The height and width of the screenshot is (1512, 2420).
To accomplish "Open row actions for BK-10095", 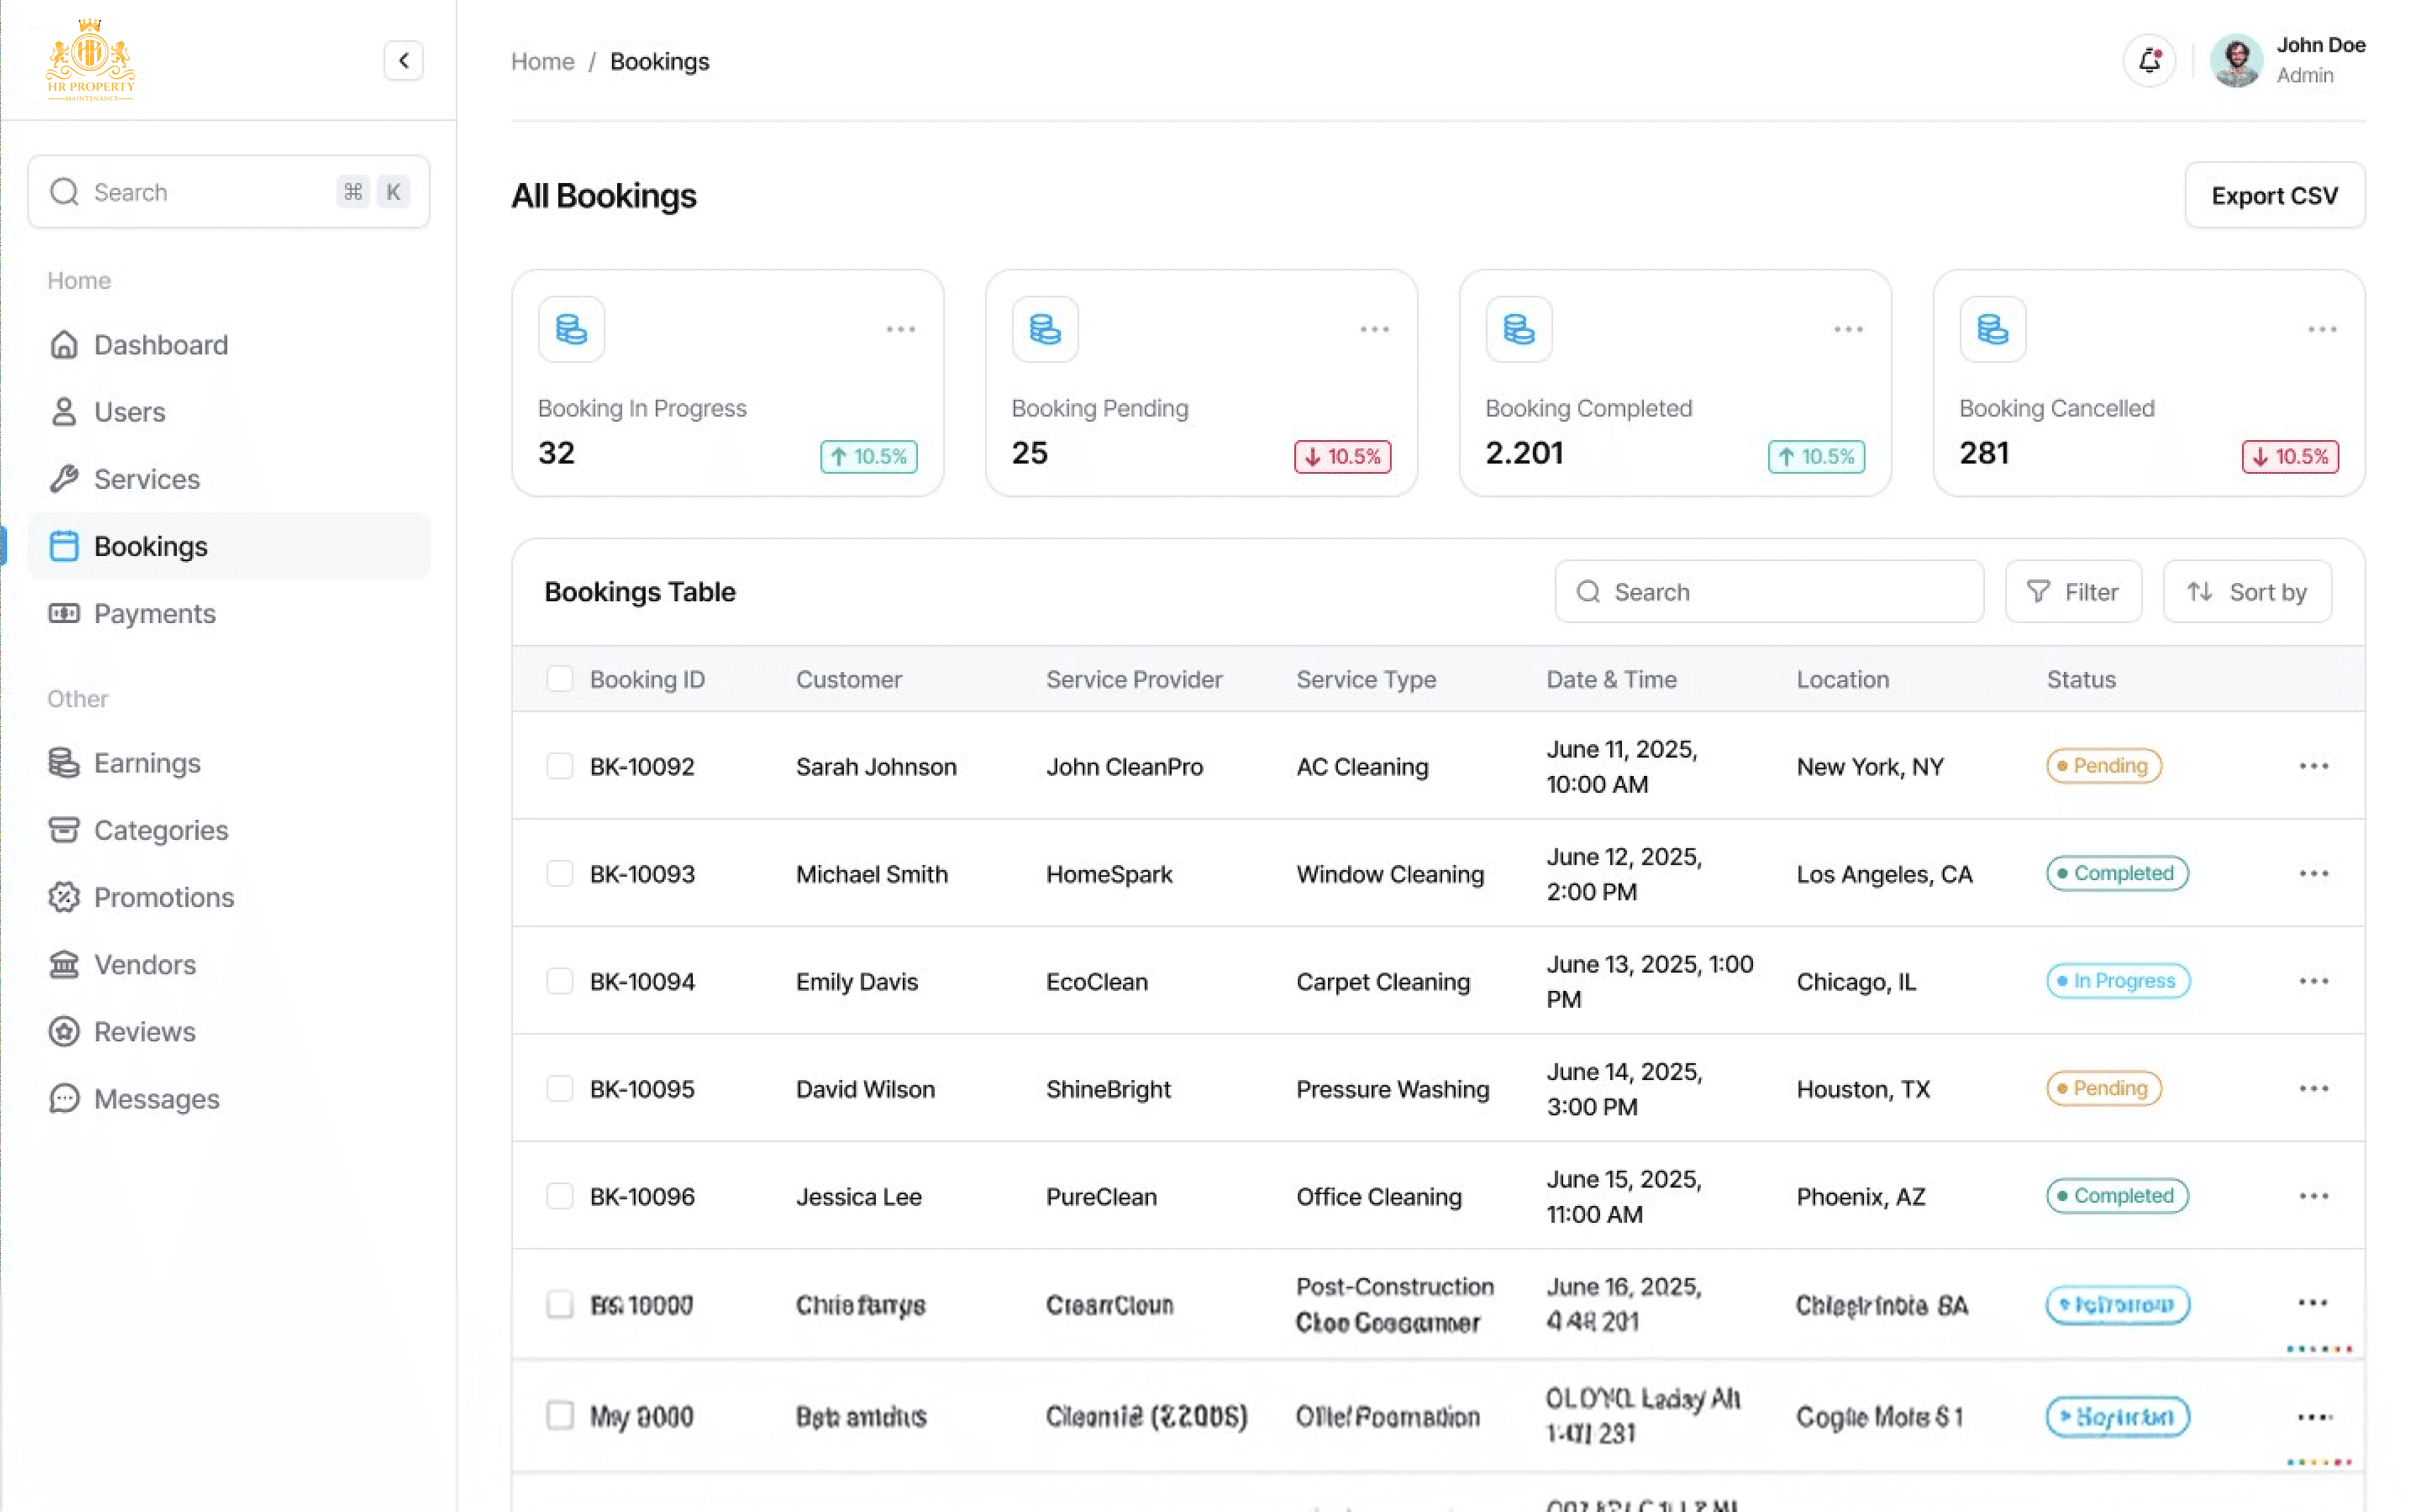I will point(2314,1088).
